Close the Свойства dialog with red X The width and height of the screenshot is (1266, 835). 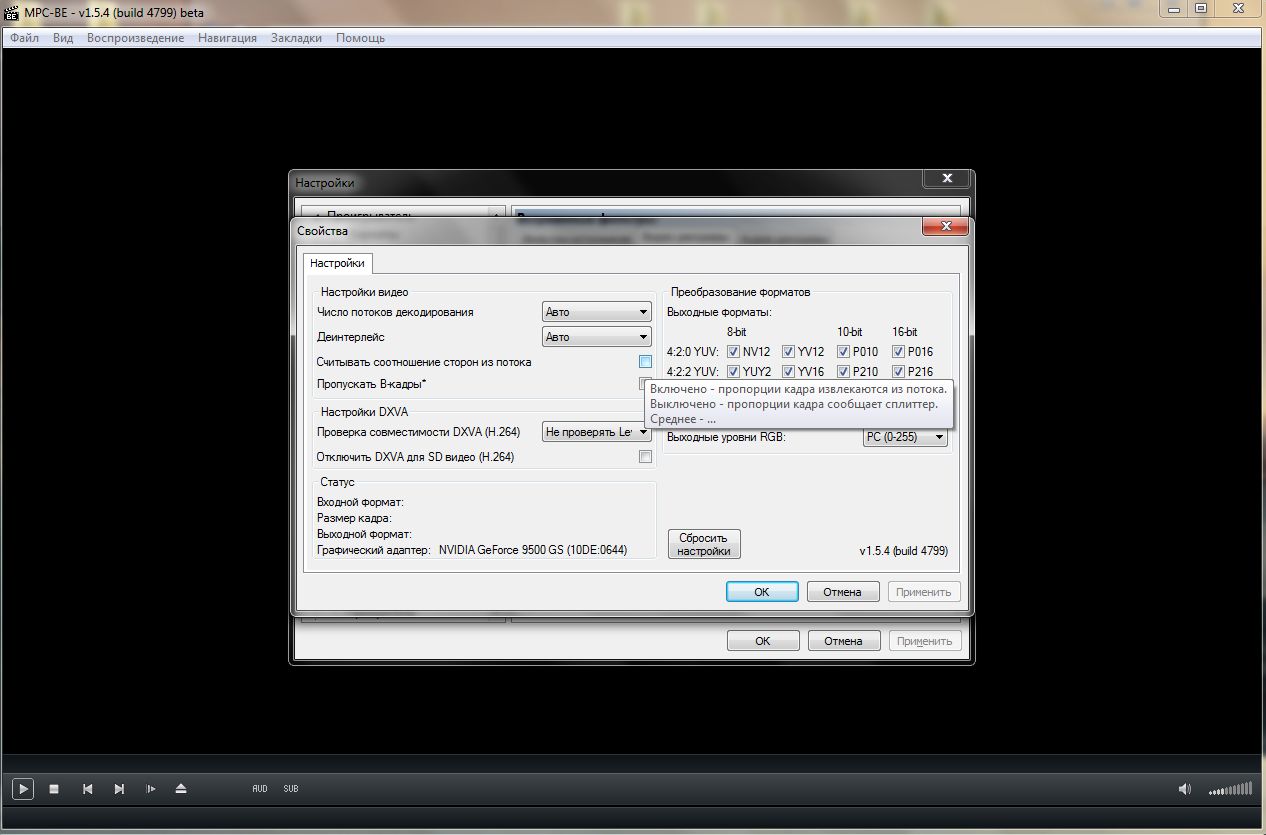945,228
